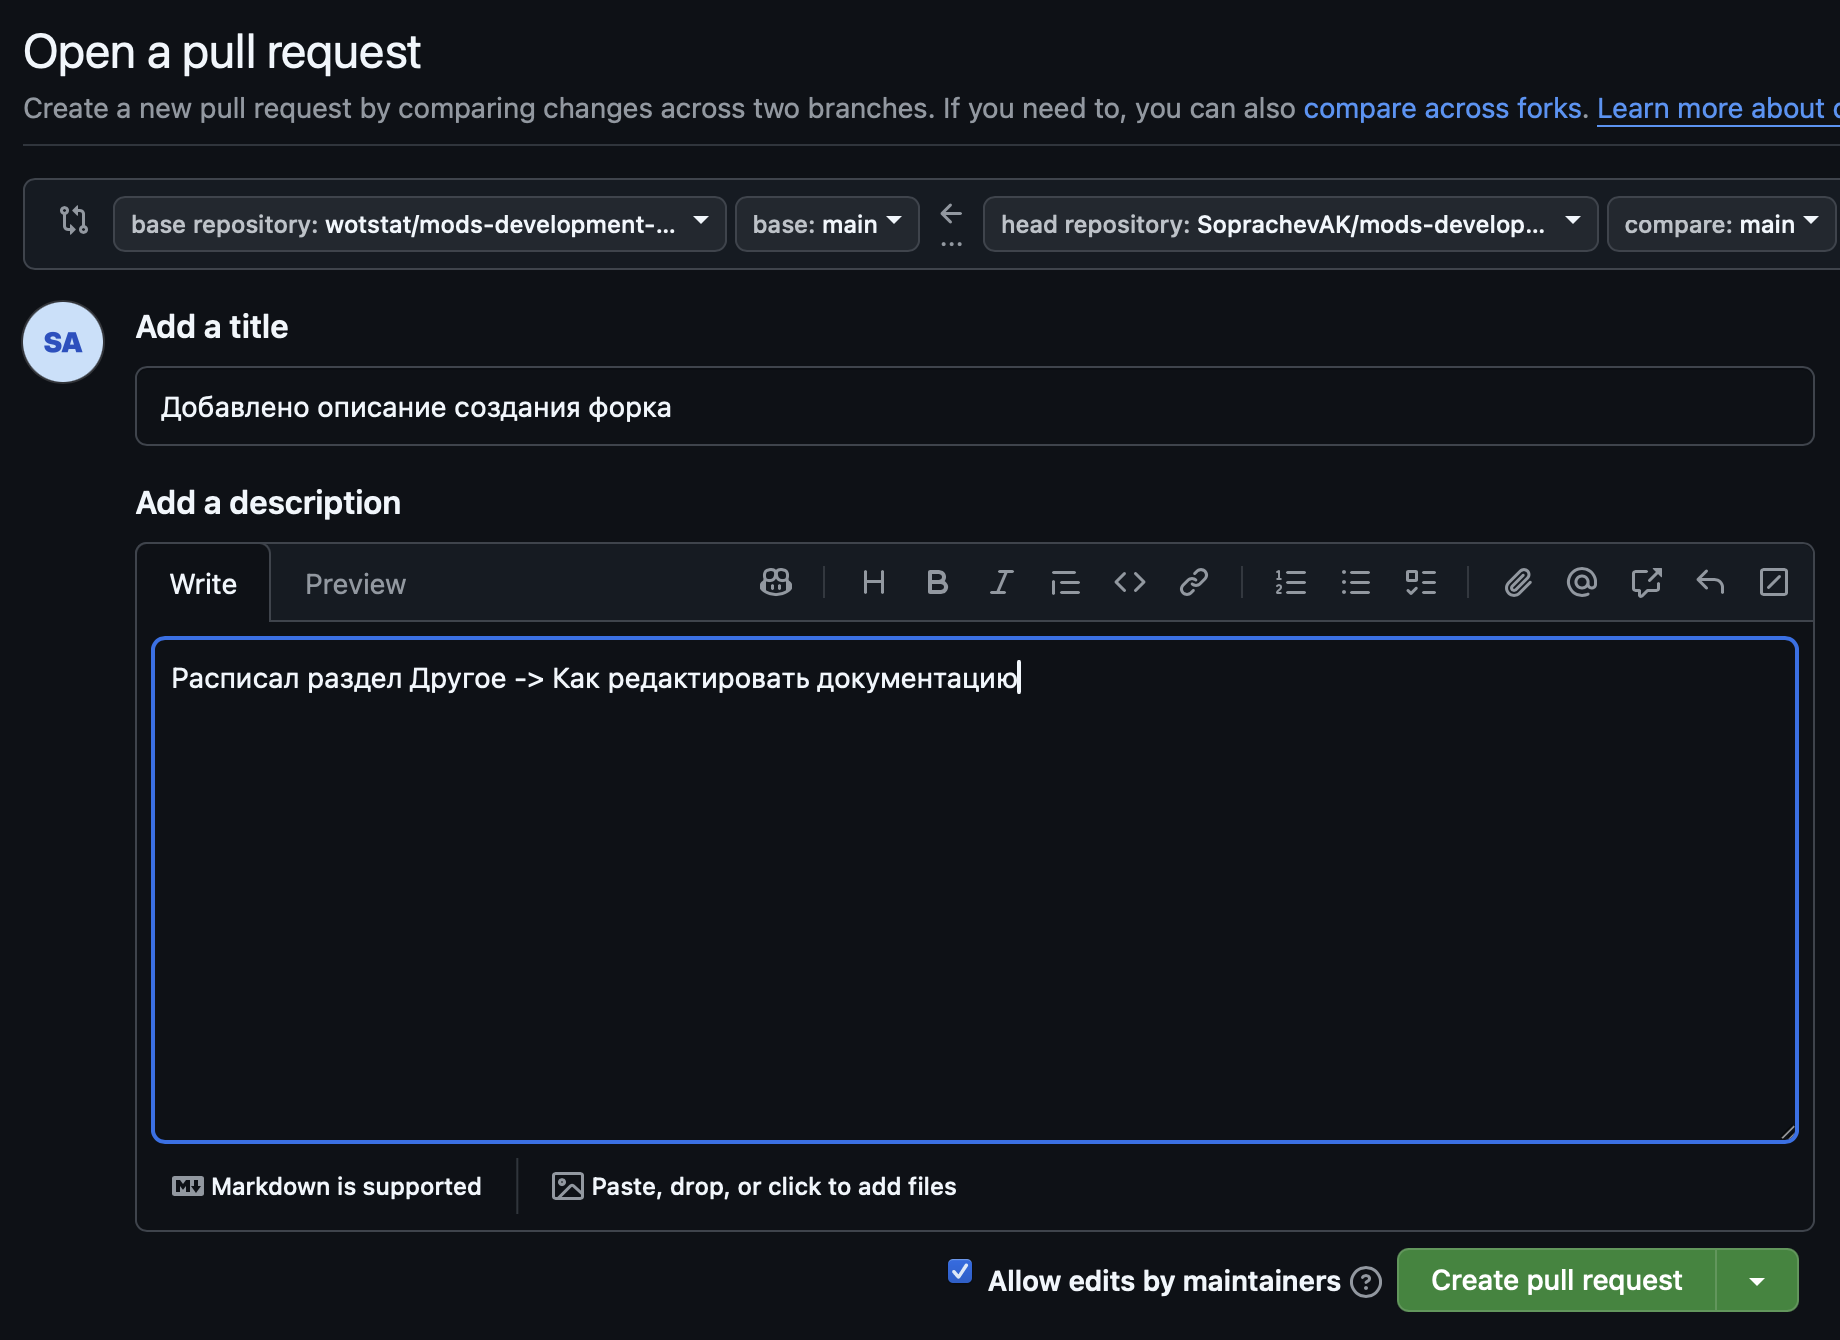This screenshot has height=1340, width=1840.
Task: Click the Create pull request button
Action: click(x=1556, y=1280)
